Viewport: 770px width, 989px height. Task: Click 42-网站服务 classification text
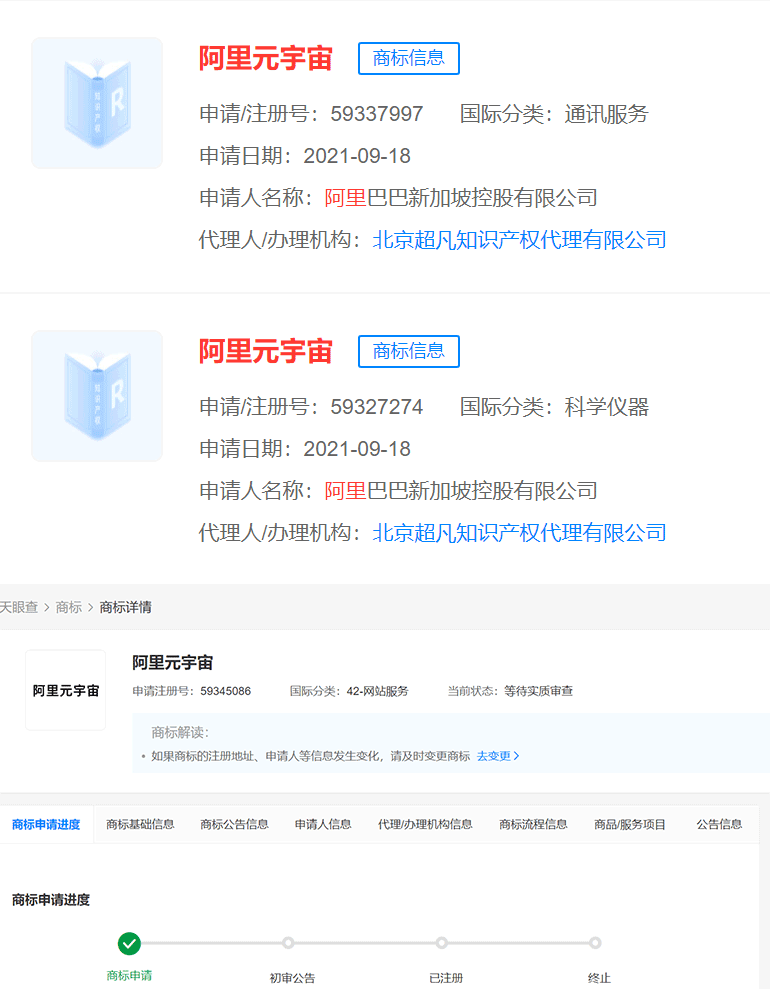click(378, 691)
